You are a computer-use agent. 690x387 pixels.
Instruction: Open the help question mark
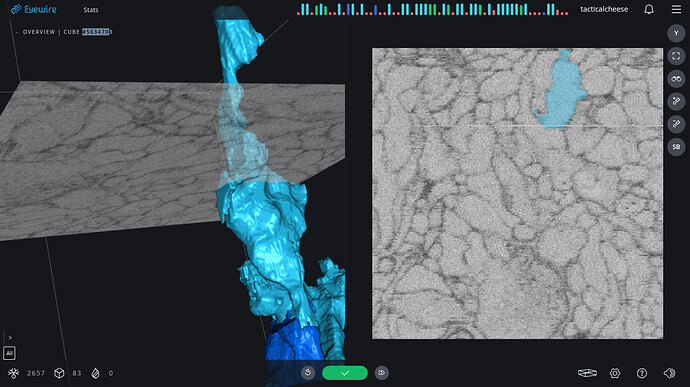coord(642,373)
